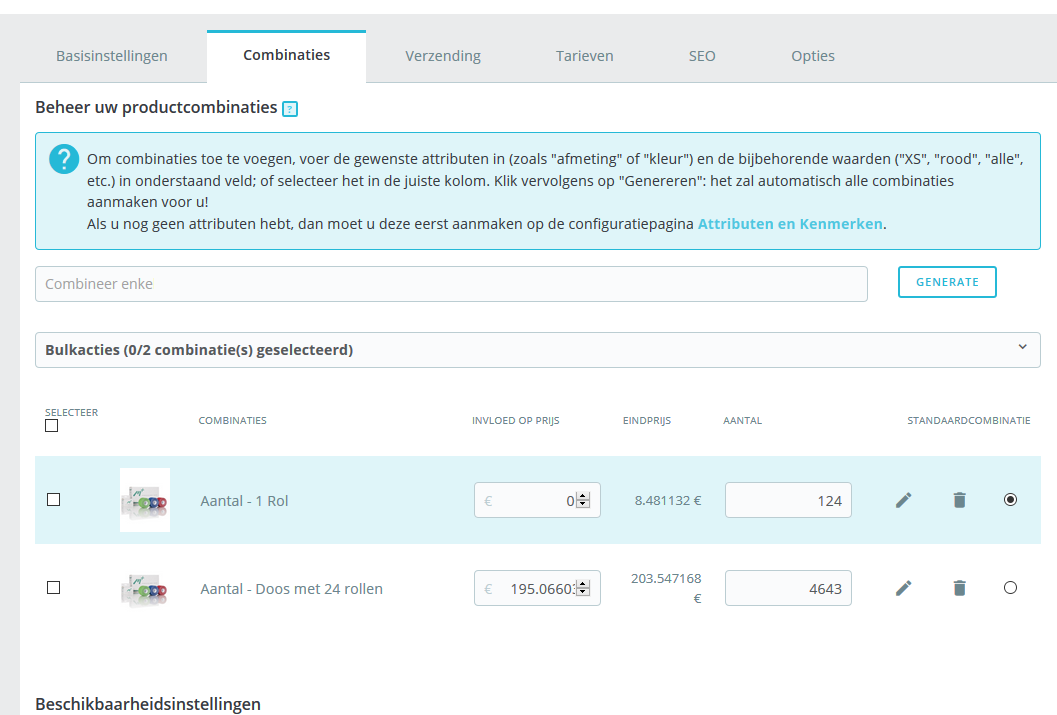
Task: Click the price impact stepper for Doos met 24 rollen
Action: pyautogui.click(x=583, y=588)
